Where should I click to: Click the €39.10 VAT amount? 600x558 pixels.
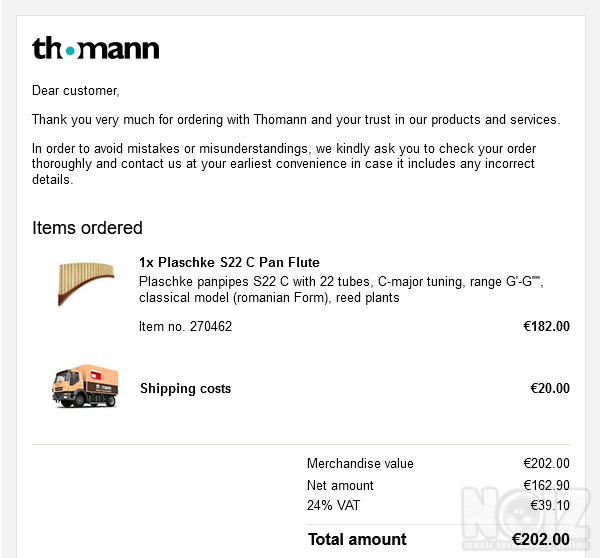pyautogui.click(x=550, y=506)
